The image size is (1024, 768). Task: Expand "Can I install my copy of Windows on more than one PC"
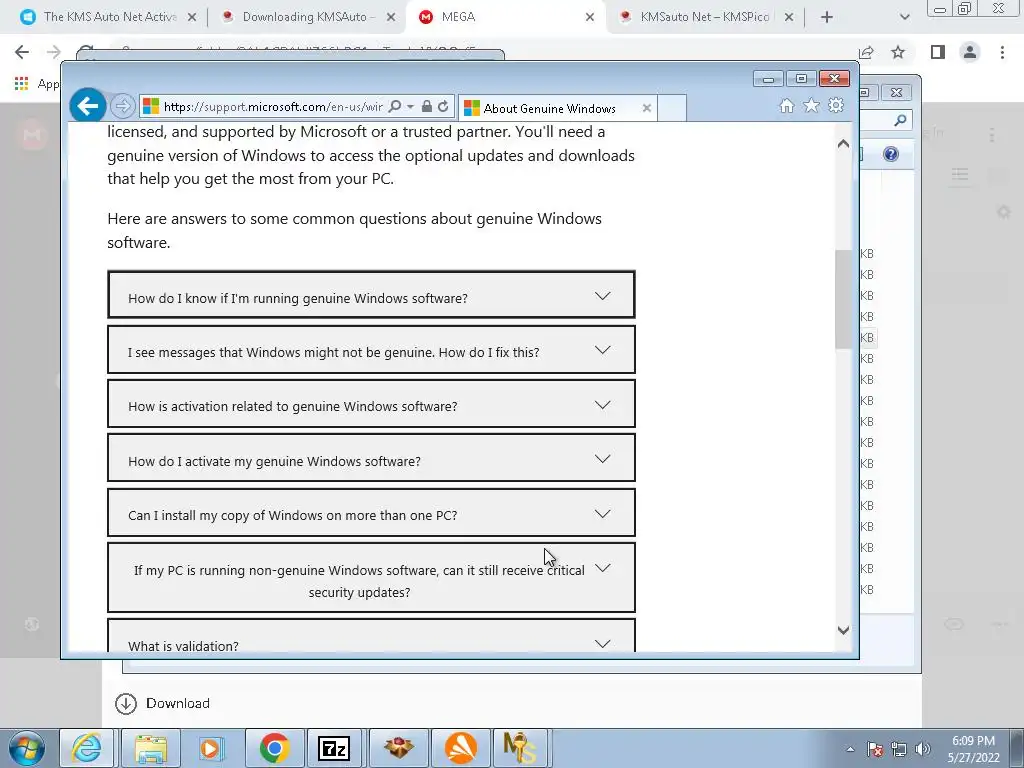(x=371, y=513)
